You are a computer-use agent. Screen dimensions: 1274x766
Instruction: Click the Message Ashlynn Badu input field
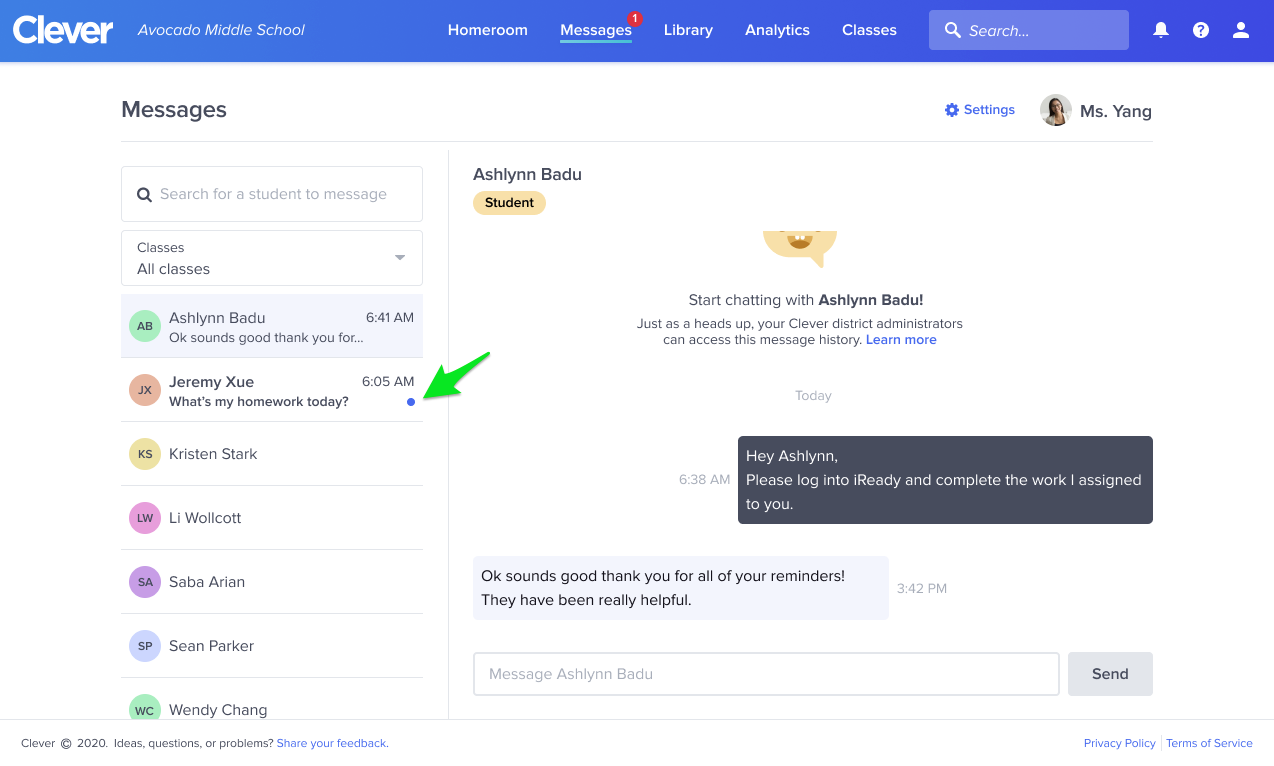(766, 673)
